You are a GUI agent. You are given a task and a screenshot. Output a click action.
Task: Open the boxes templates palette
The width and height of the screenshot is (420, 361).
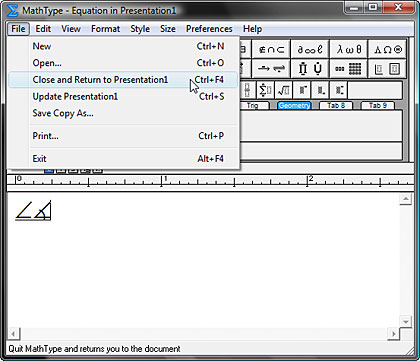tap(387, 69)
